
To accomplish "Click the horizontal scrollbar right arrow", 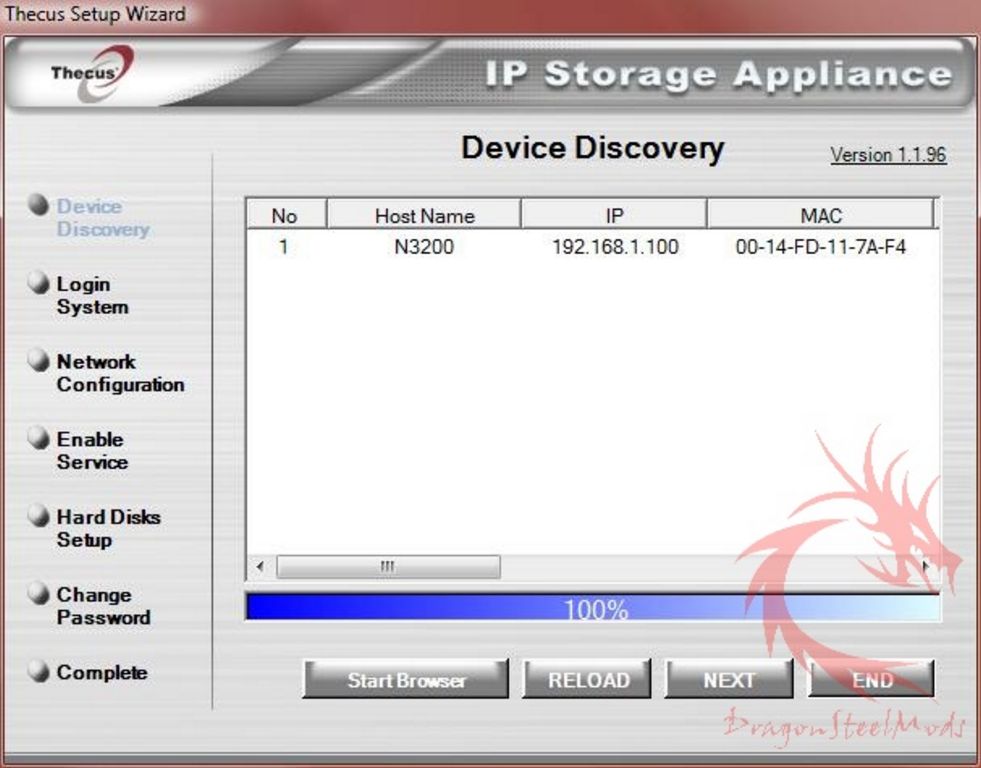I will click(x=927, y=567).
